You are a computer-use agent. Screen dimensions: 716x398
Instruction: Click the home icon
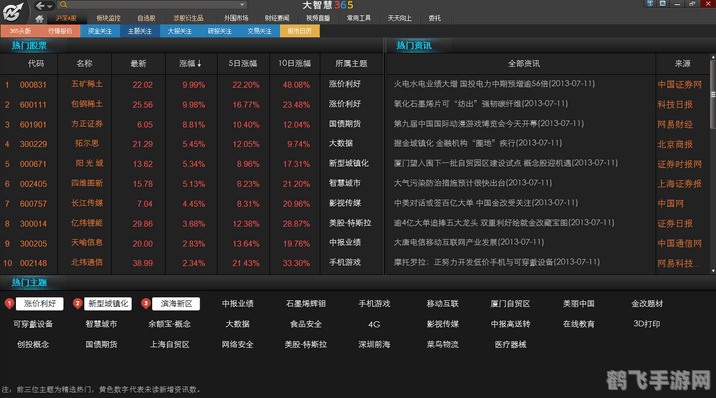[39, 19]
